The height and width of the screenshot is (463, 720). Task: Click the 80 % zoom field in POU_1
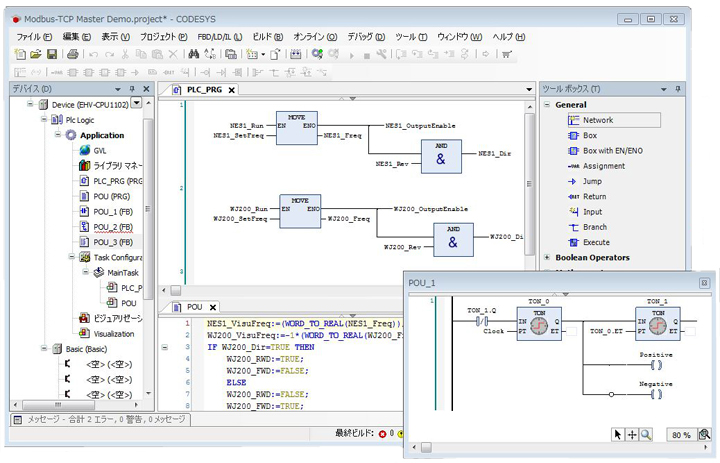(x=681, y=435)
